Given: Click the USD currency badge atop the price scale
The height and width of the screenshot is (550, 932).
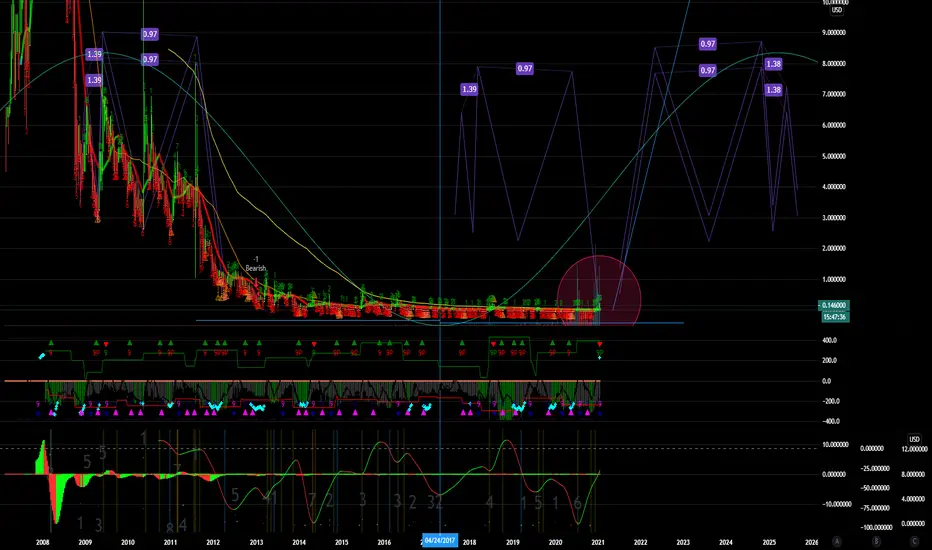Looking at the screenshot, I should pyautogui.click(x=836, y=10).
